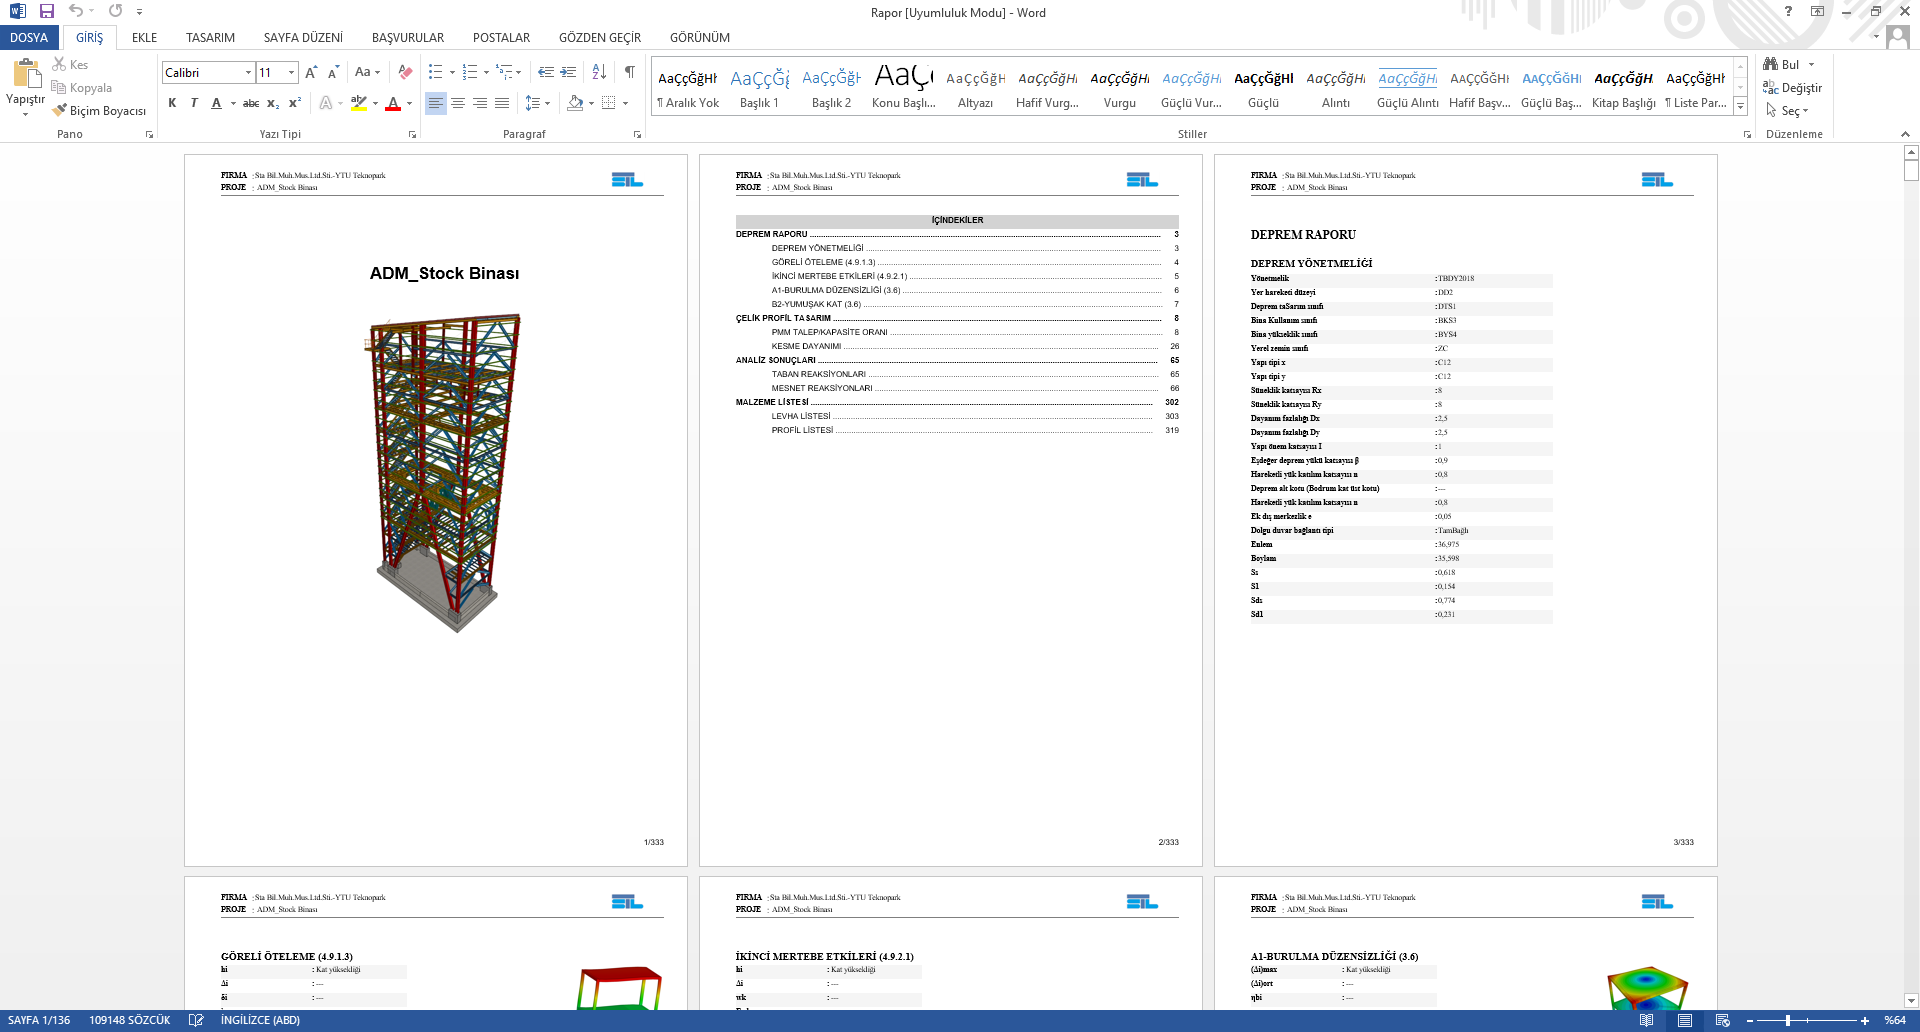The image size is (1920, 1032).
Task: Open the Calibri font name dropdown
Action: click(x=248, y=72)
